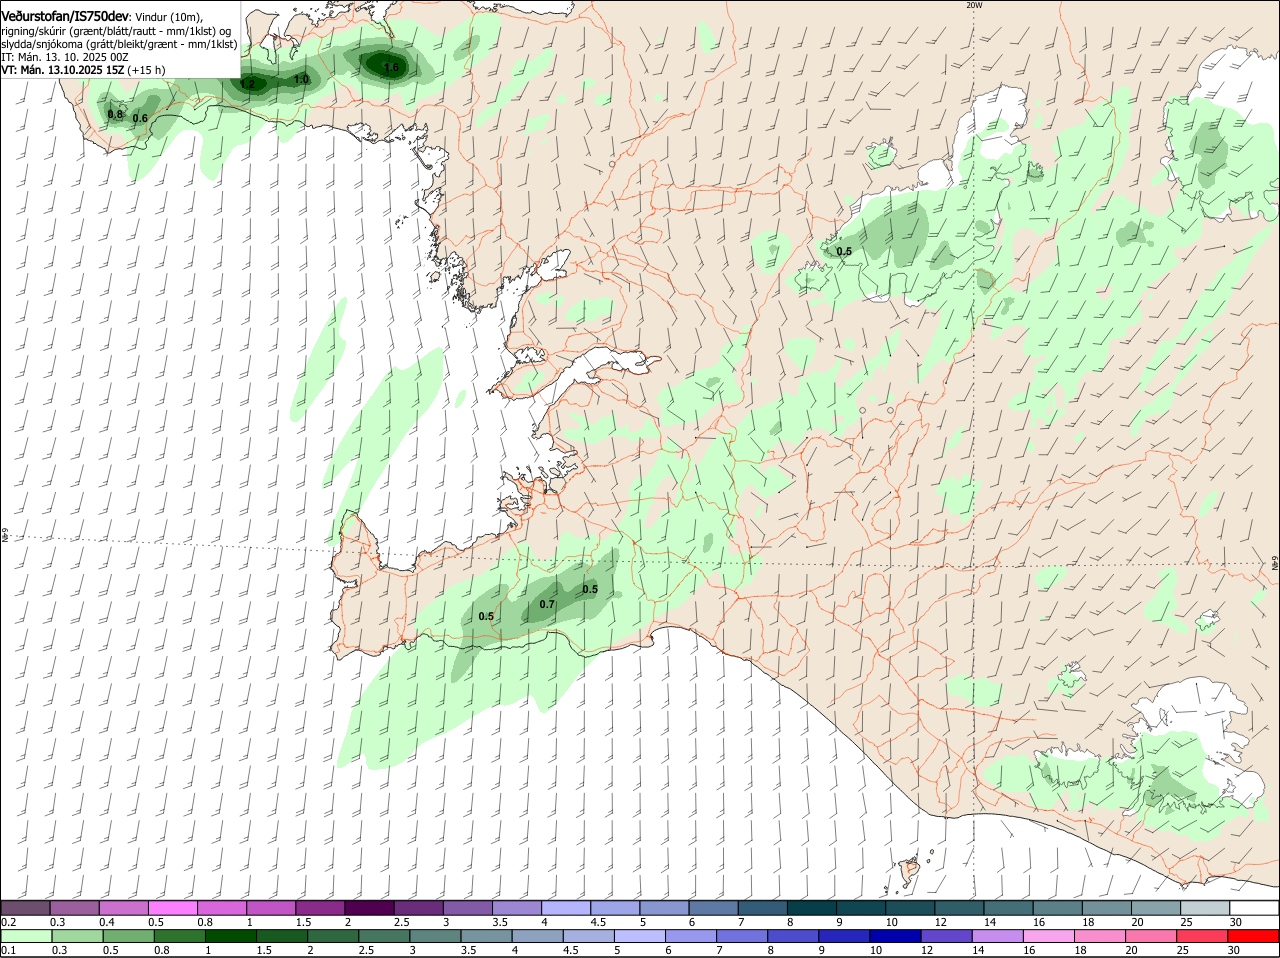Select the darkest green legend swatch labeled 1
Viewport: 1280px width, 958px height.
[x=230, y=936]
